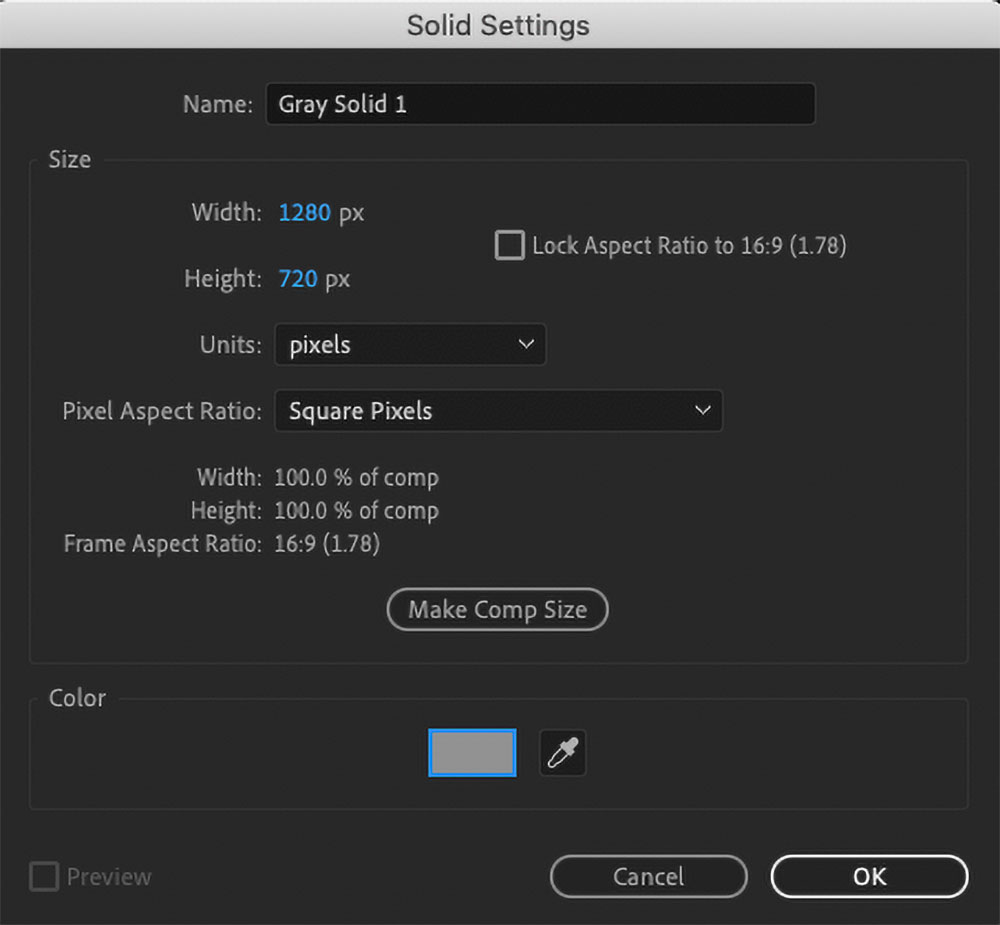Click the Name field containing Gray Solid 1

click(540, 104)
